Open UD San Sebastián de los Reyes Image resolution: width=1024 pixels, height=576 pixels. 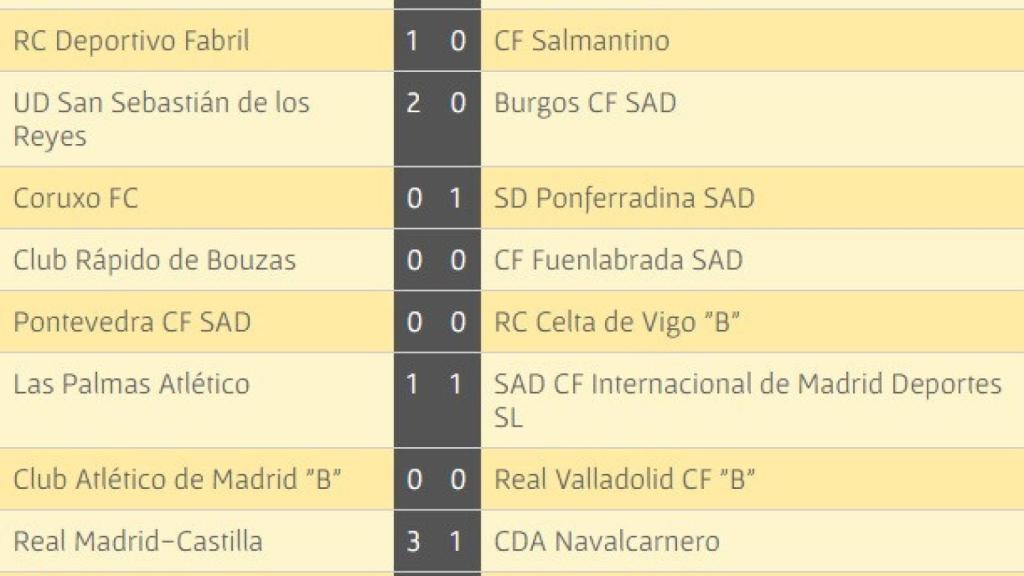[x=161, y=118]
